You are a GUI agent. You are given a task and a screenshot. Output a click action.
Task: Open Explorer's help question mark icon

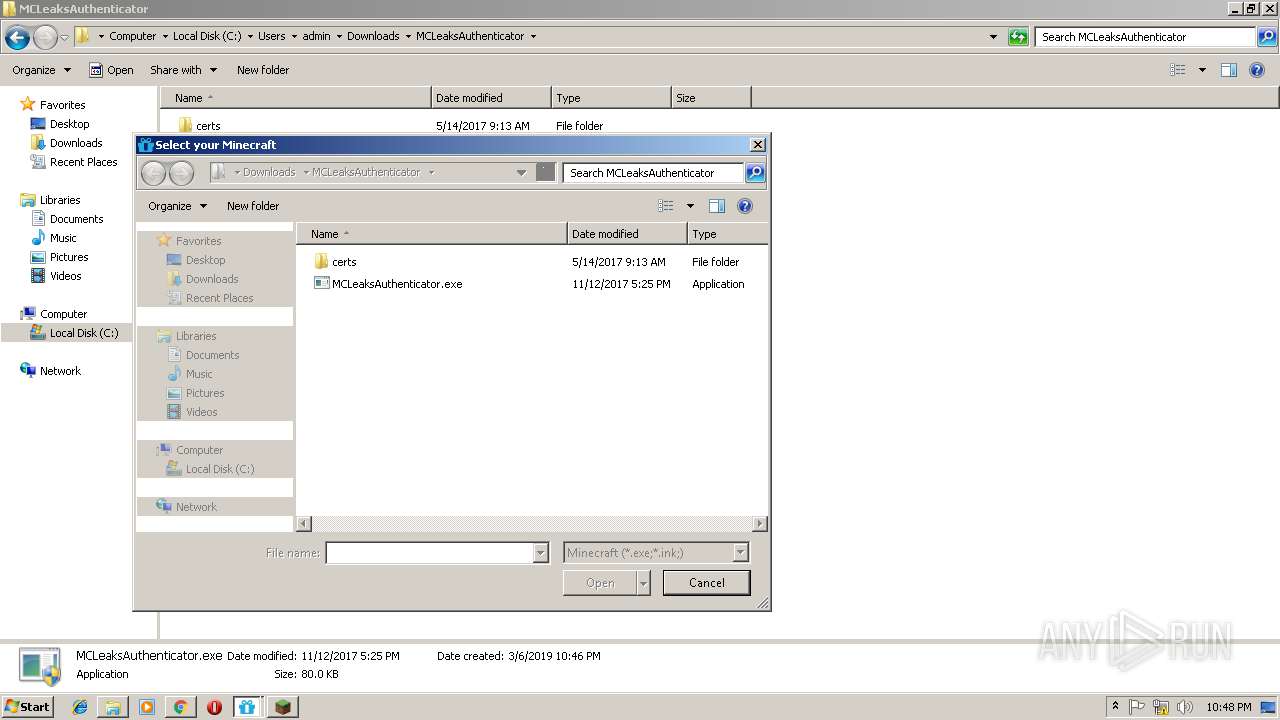tap(1256, 70)
